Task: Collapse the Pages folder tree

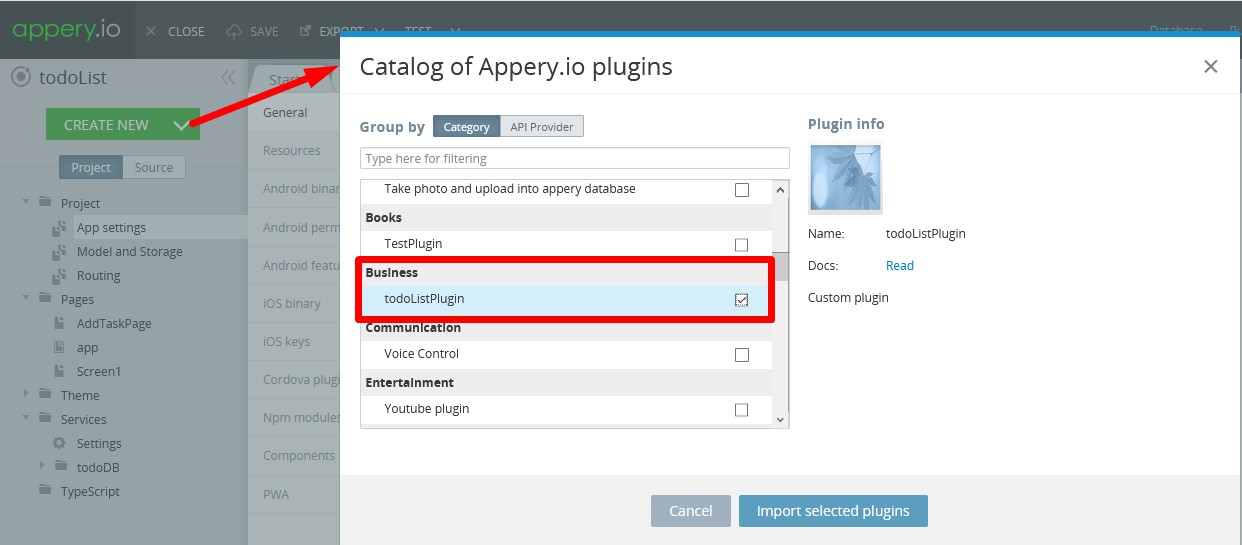Action: pyautogui.click(x=26, y=298)
